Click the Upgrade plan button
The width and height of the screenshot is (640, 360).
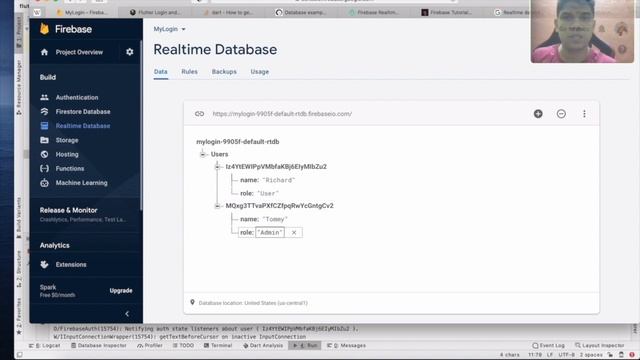(x=121, y=291)
